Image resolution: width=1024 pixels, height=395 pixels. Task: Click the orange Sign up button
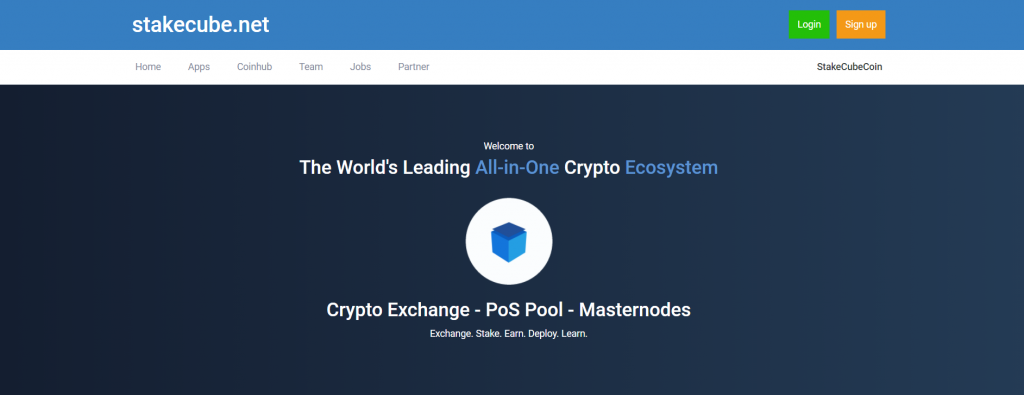pyautogui.click(x=861, y=24)
